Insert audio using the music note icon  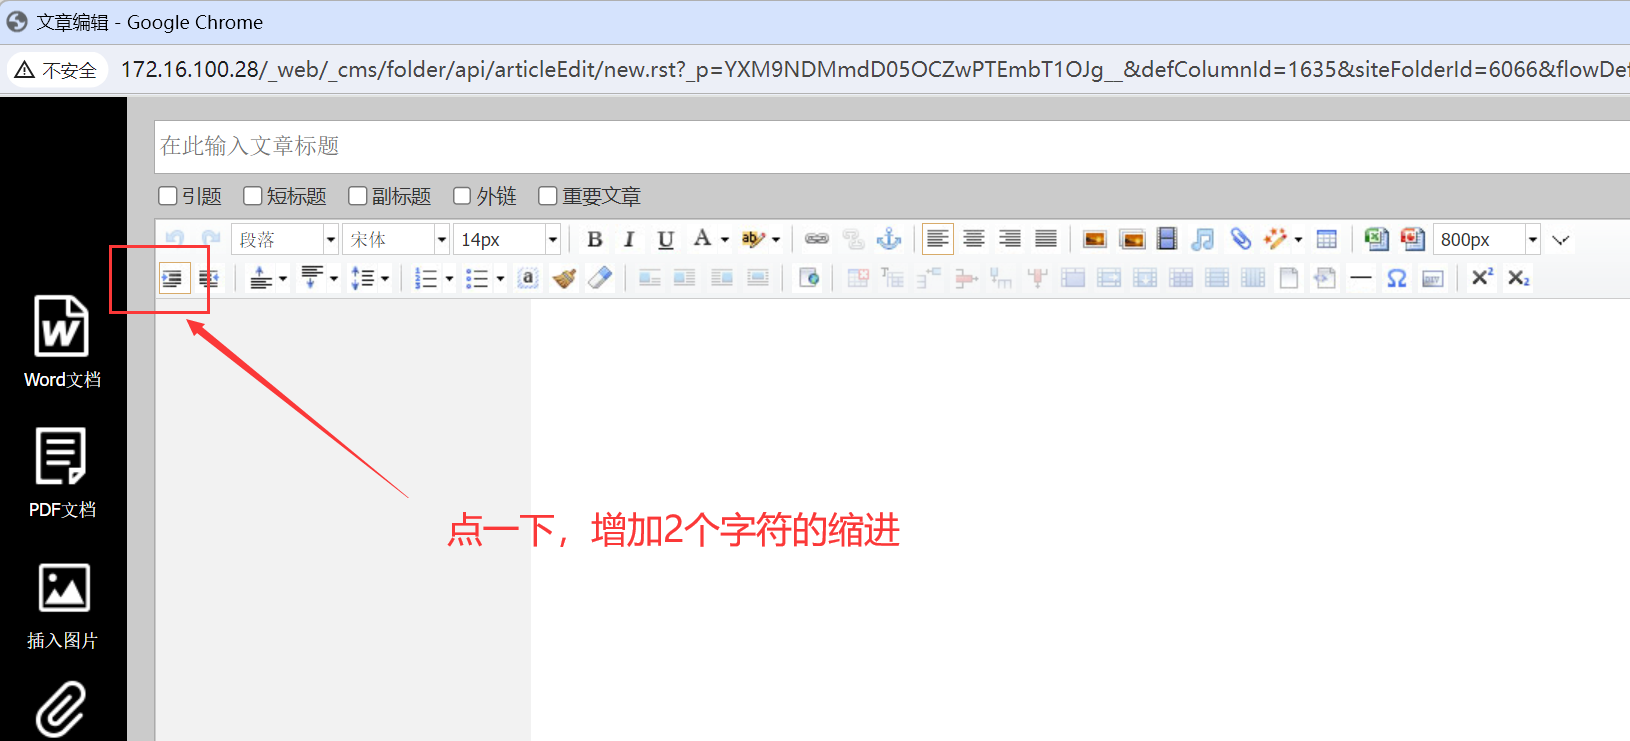pyautogui.click(x=1203, y=239)
